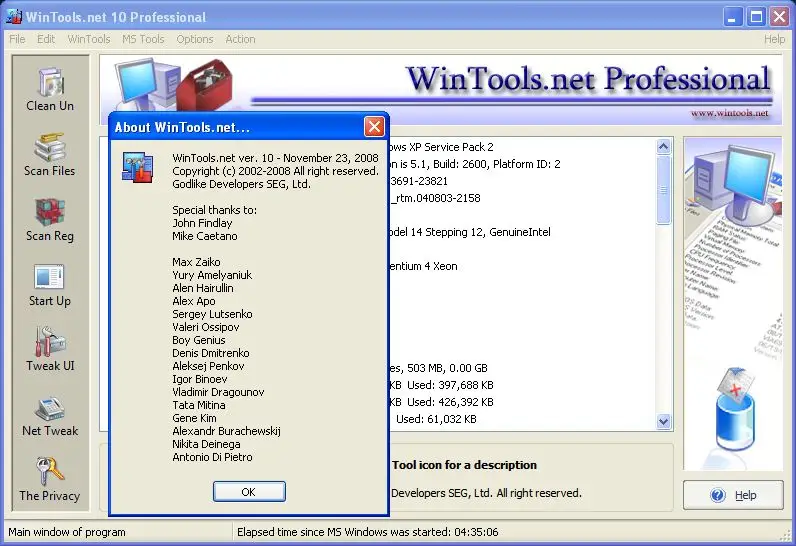Open The Privacy tool icon
Viewport: 796px width, 546px height.
click(x=50, y=480)
